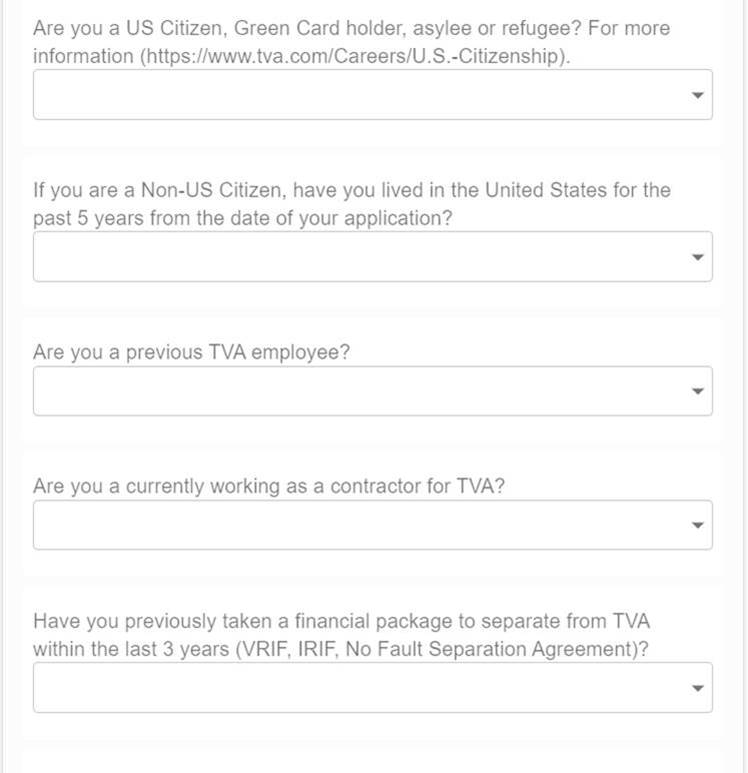Open the financial package separation dropdown
The image size is (748, 773).
coord(360,688)
